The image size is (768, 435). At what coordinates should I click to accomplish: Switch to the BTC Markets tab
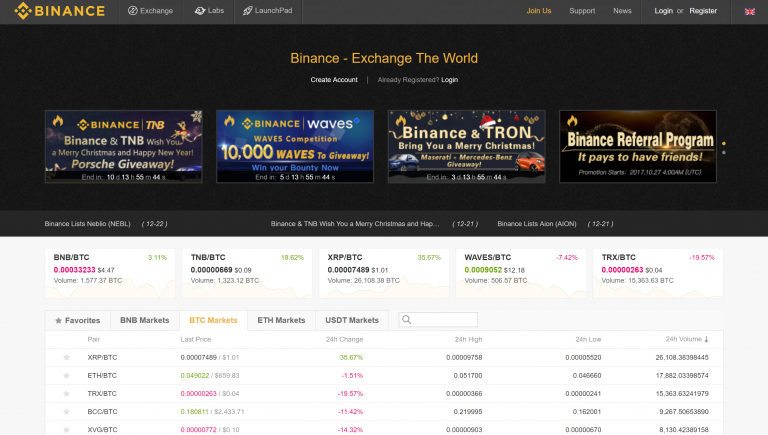[214, 320]
